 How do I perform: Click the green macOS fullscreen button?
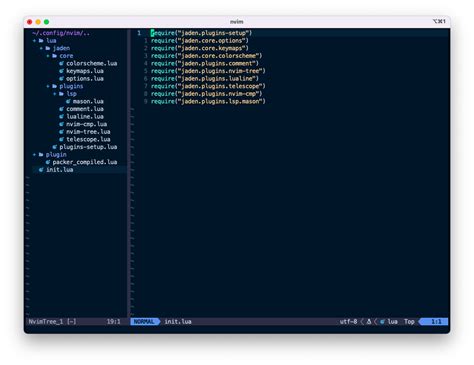coord(47,22)
